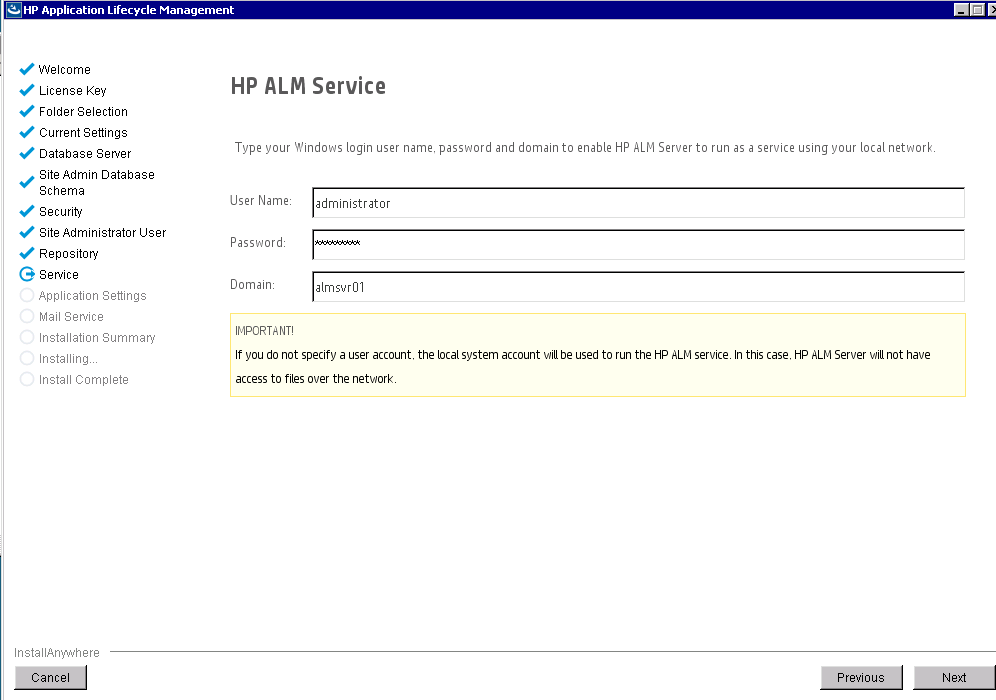Screen dimensions: 996x700
Task: Select the Service step label
Action: click(x=58, y=274)
